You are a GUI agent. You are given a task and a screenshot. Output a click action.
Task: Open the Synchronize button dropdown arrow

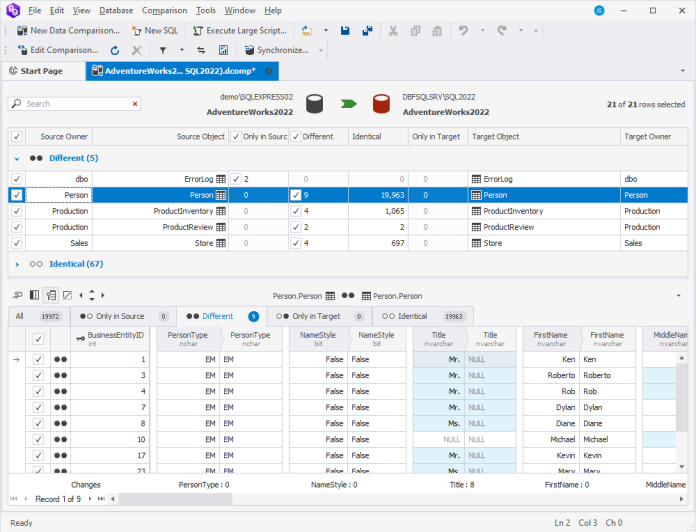point(321,50)
